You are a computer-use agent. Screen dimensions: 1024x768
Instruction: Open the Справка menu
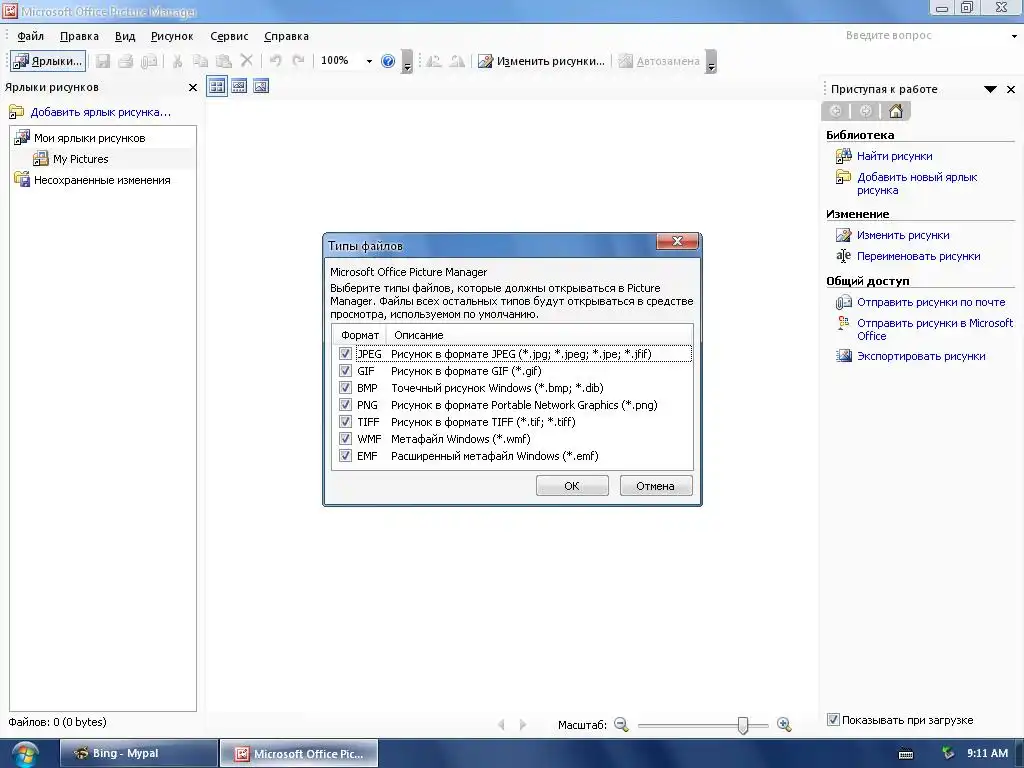(286, 36)
